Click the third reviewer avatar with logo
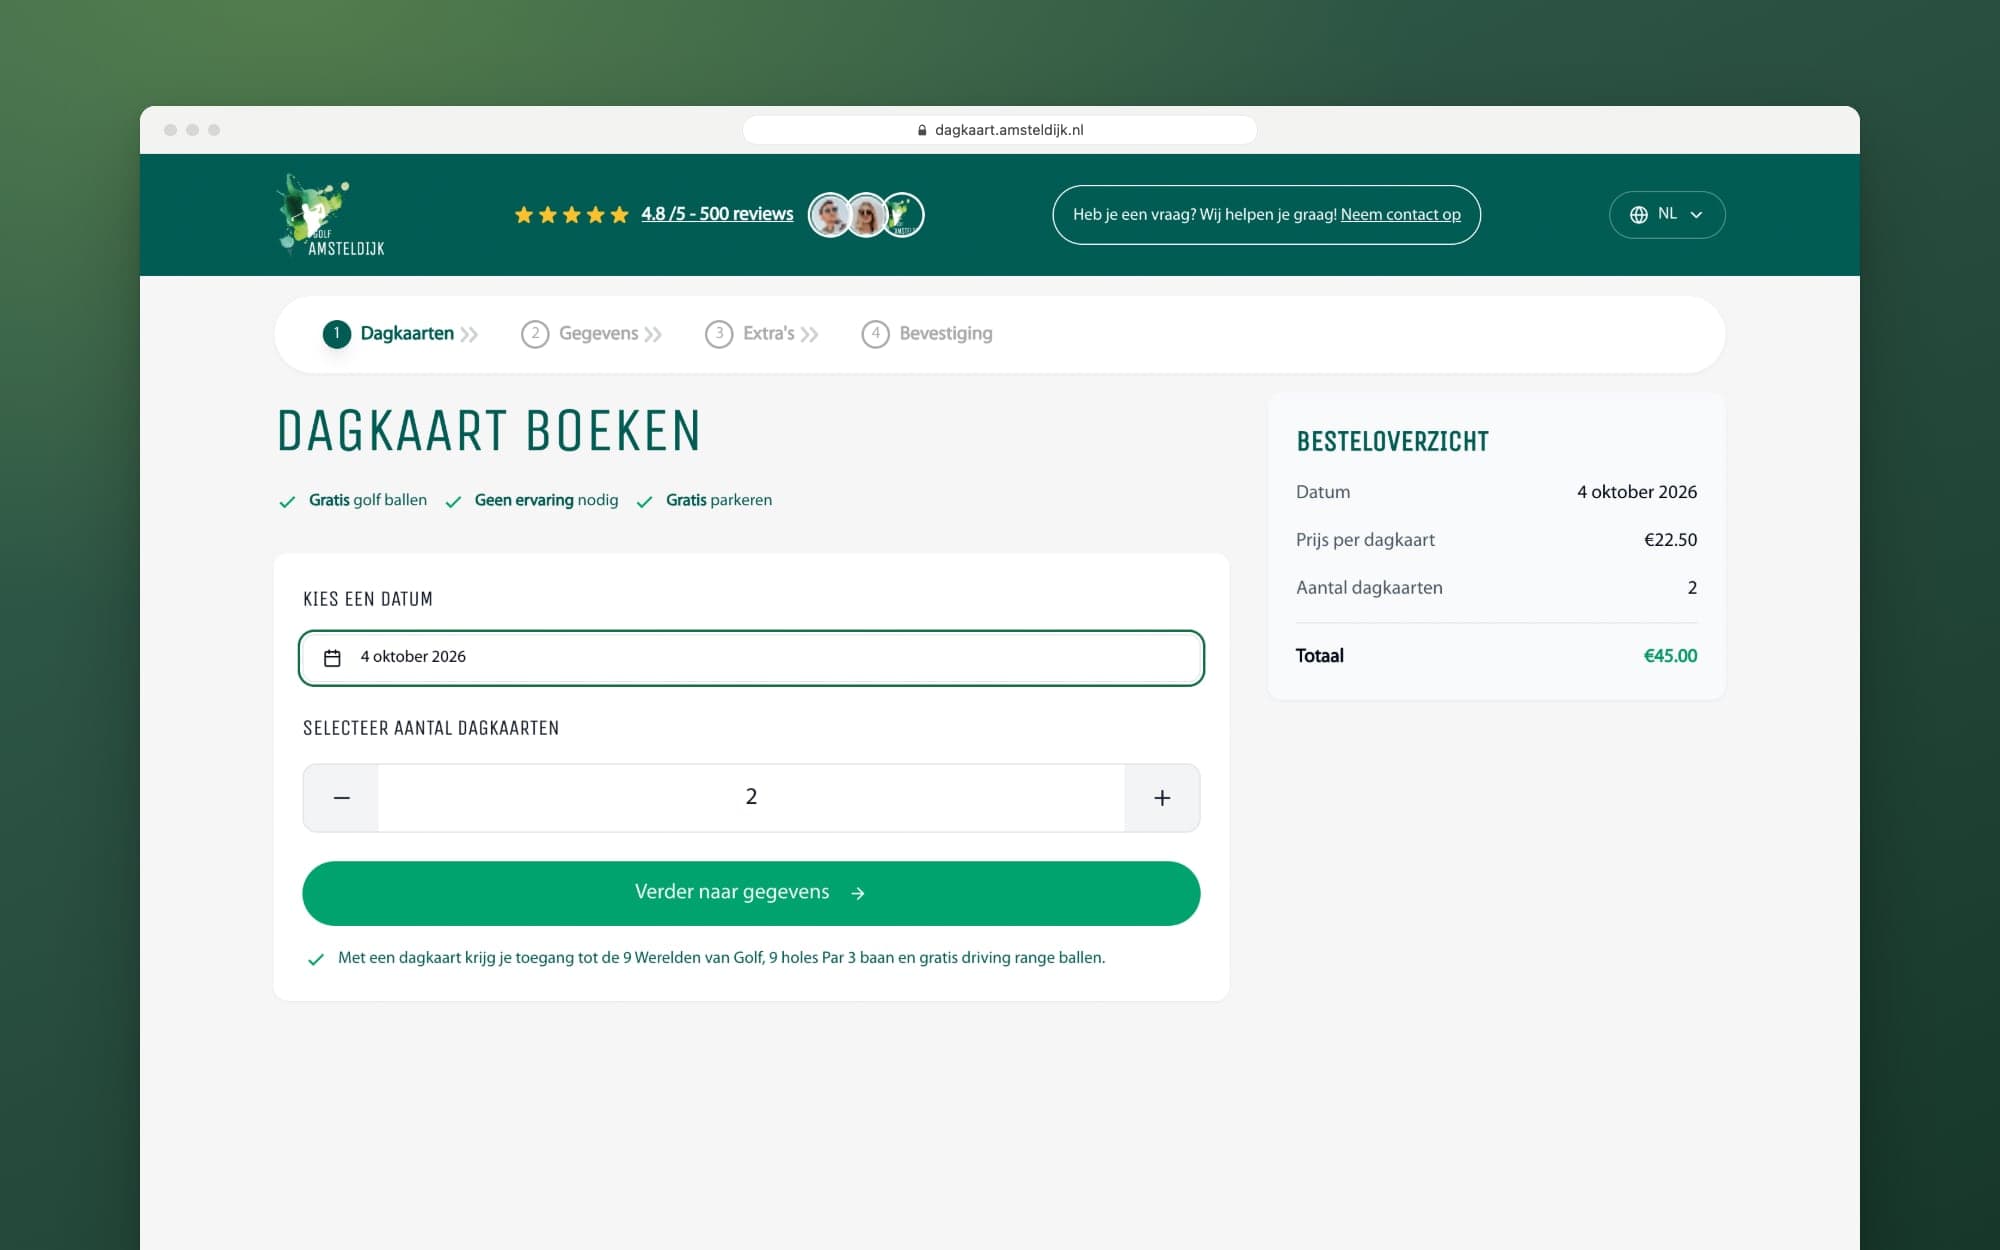The height and width of the screenshot is (1250, 2000). [x=903, y=215]
